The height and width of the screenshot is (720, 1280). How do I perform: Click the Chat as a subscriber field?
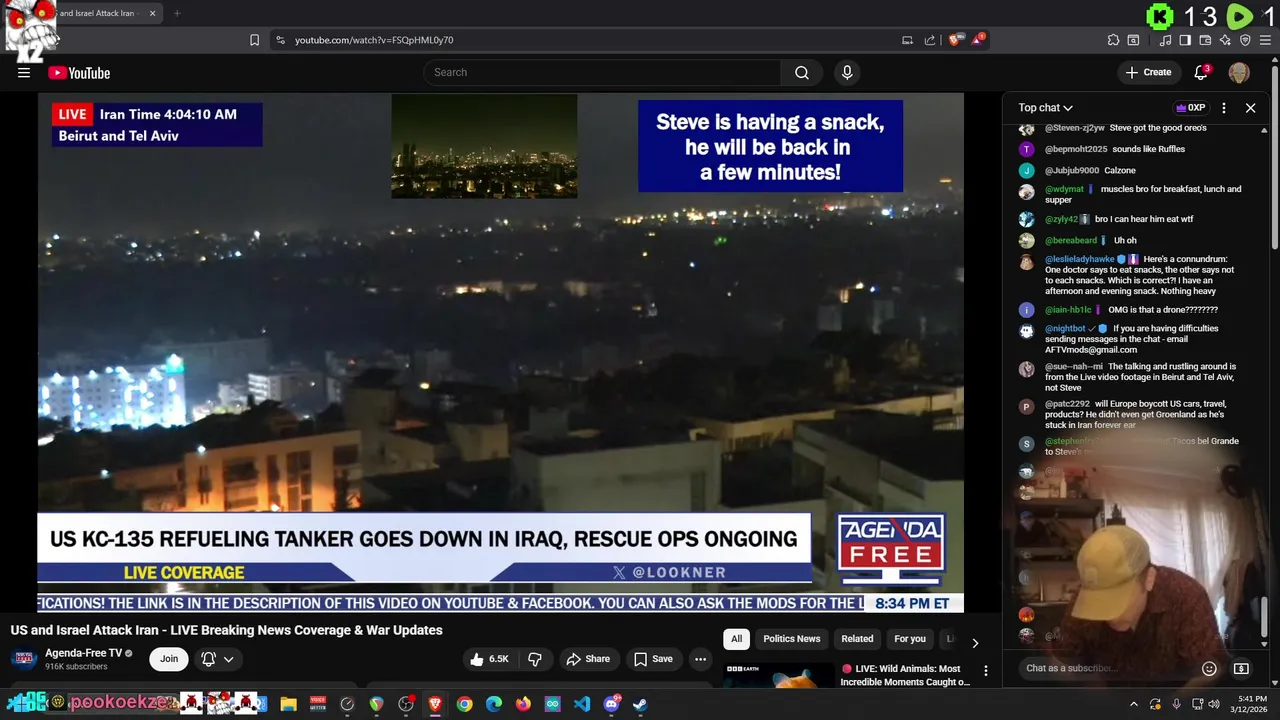pyautogui.click(x=1110, y=668)
